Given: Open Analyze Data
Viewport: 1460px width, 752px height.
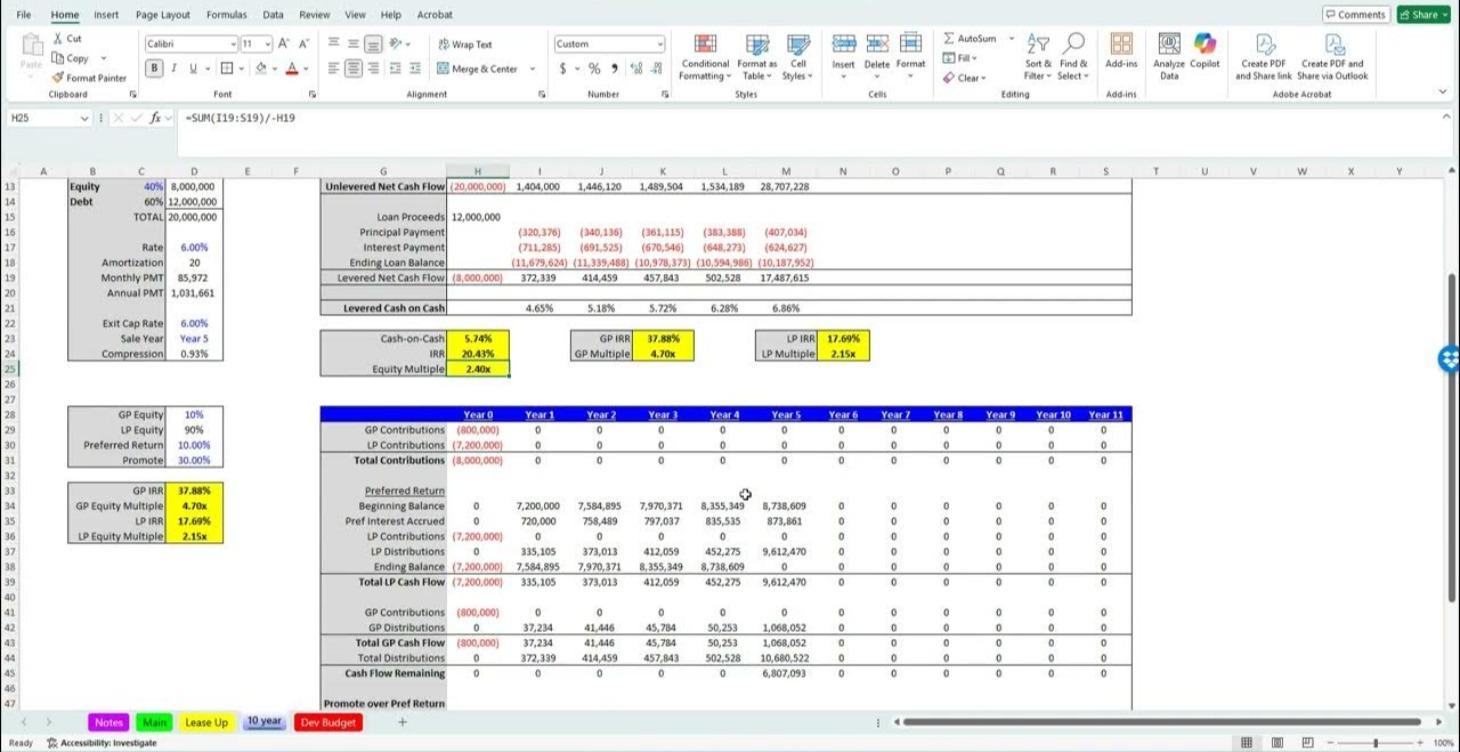Looking at the screenshot, I should click(1168, 55).
